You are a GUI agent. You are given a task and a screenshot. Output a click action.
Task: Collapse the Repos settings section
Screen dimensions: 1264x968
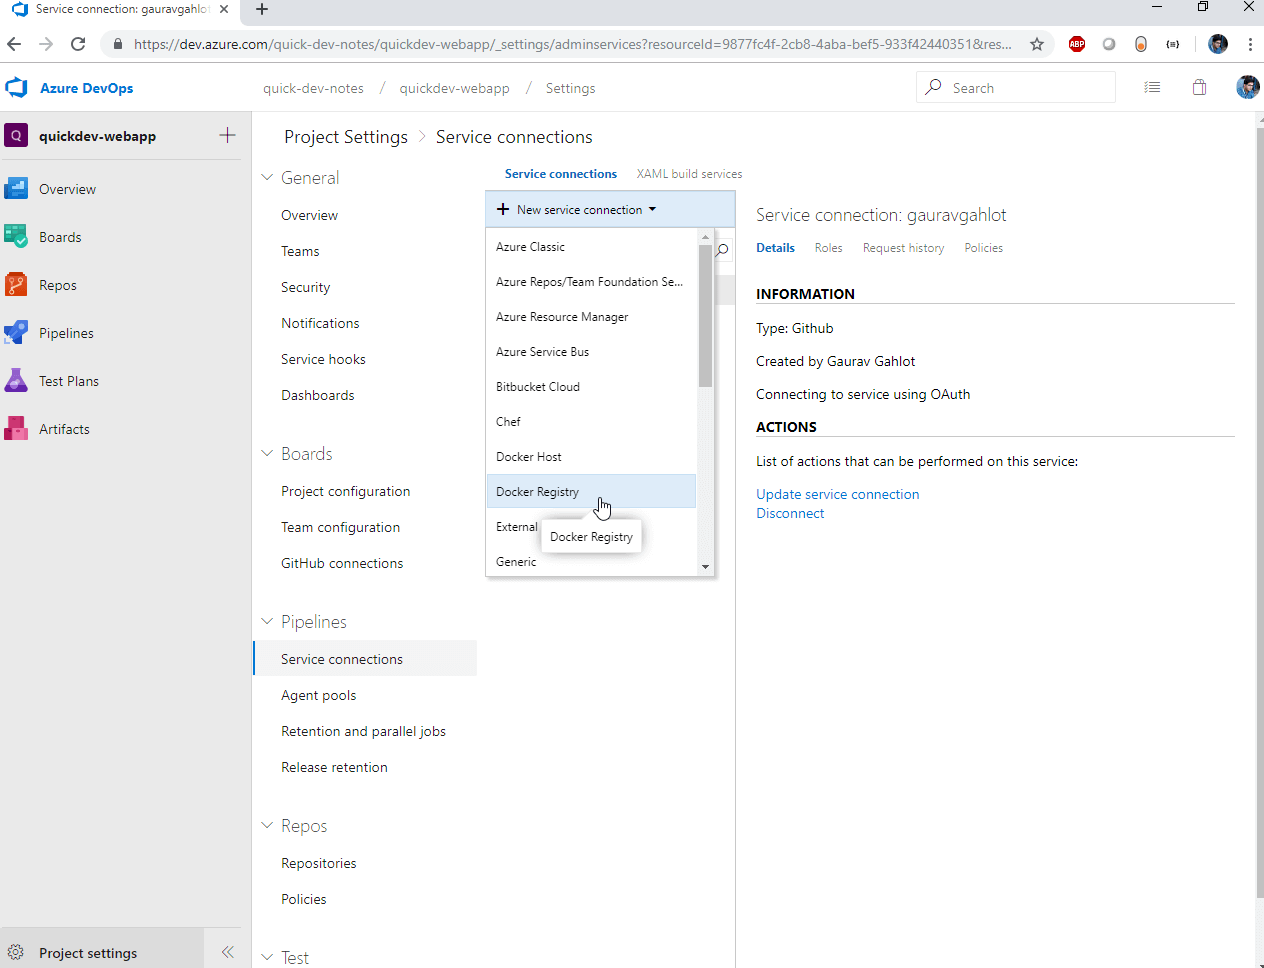pyautogui.click(x=267, y=825)
